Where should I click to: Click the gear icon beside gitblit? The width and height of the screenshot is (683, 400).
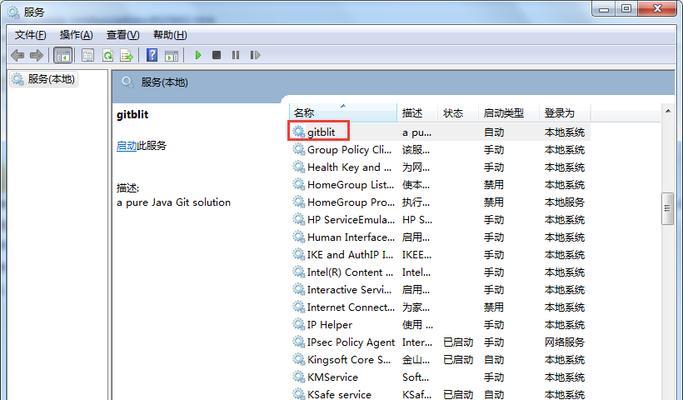pyautogui.click(x=299, y=132)
